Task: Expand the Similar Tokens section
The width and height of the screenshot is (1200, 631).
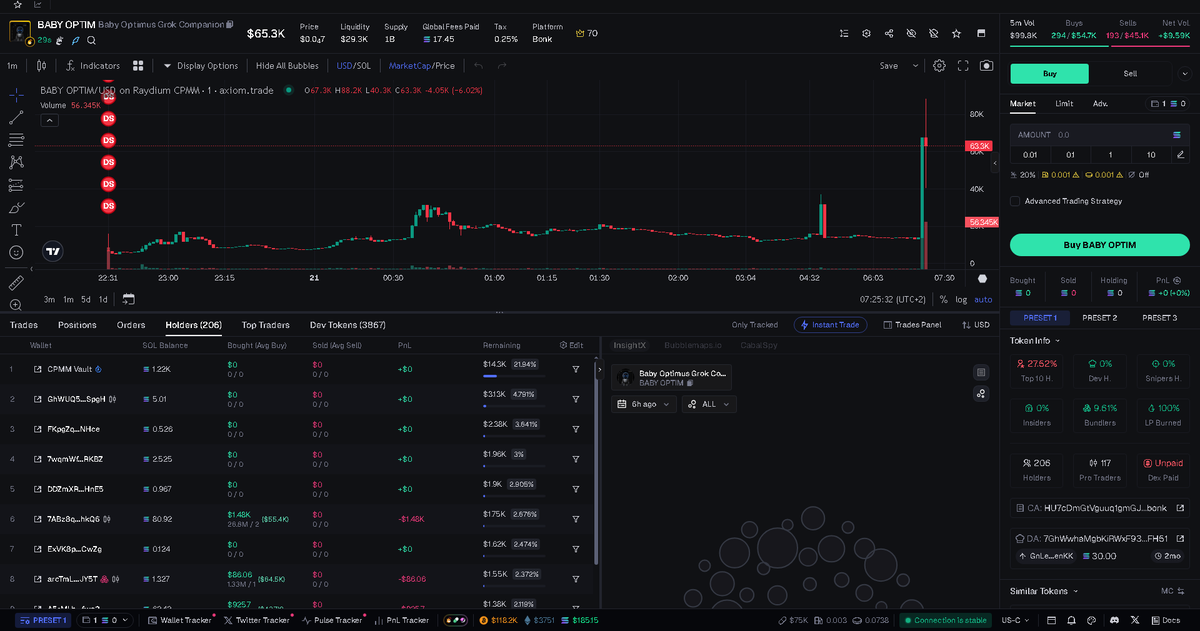Action: pyautogui.click(x=1045, y=591)
